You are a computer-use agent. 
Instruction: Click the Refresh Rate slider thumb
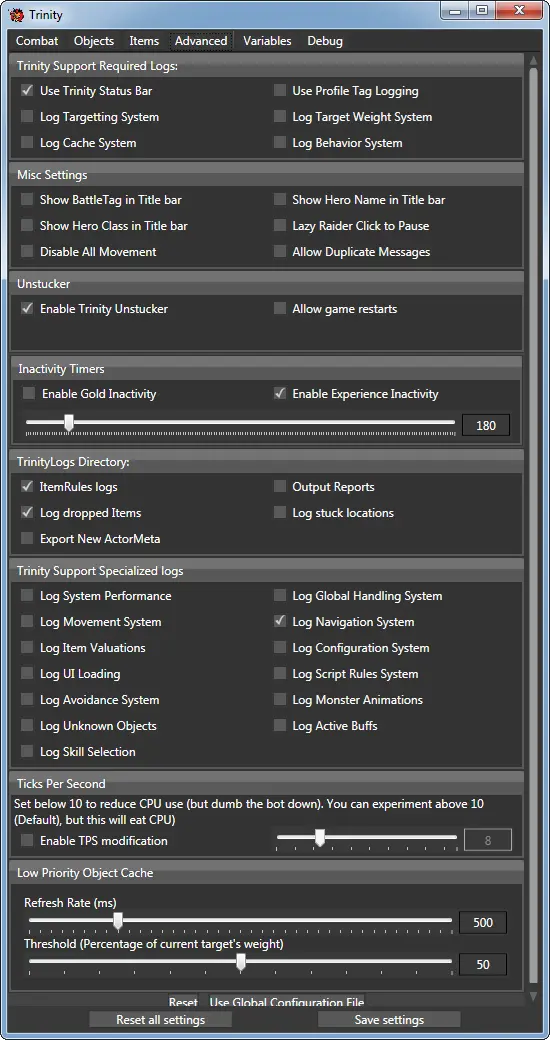(x=118, y=921)
